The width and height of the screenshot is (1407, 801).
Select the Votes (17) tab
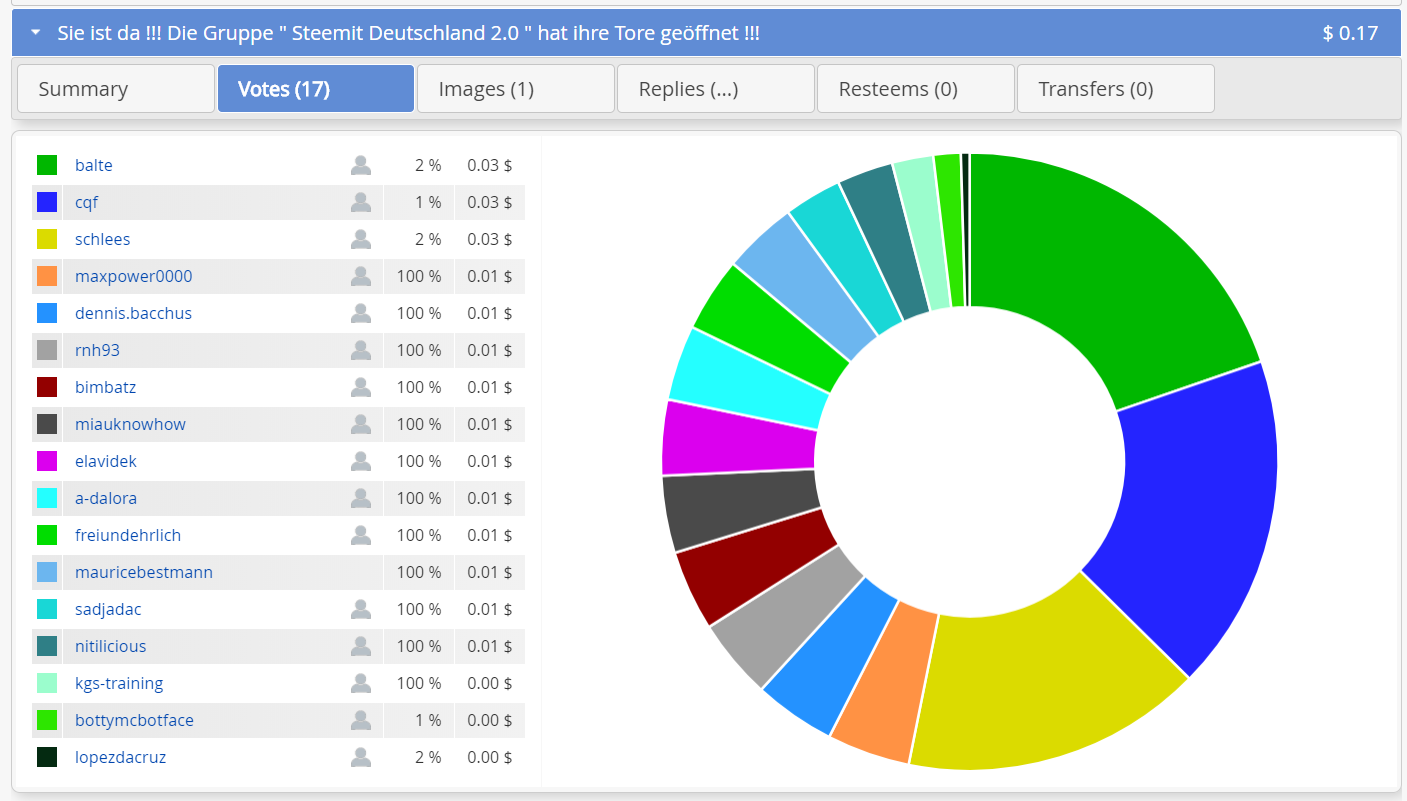coord(316,89)
